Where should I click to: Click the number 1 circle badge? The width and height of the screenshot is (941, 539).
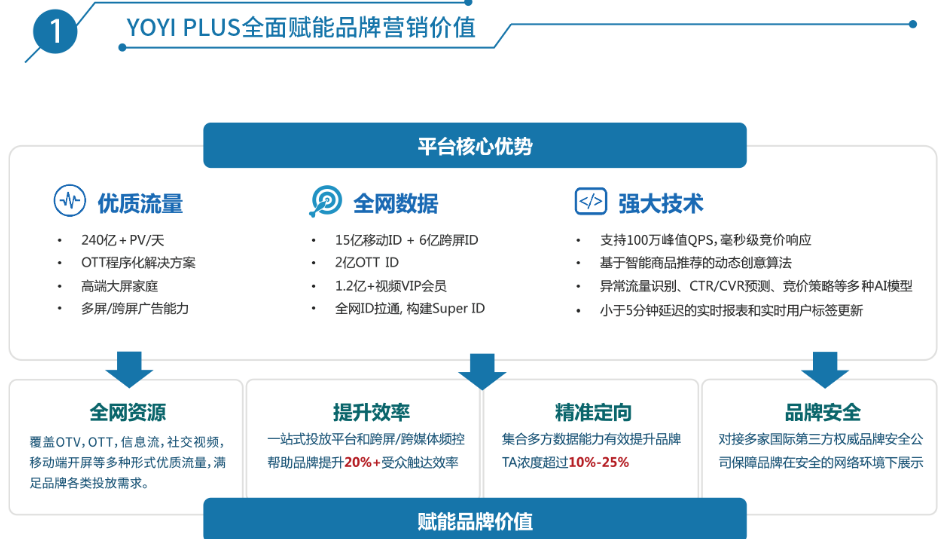pyautogui.click(x=55, y=31)
